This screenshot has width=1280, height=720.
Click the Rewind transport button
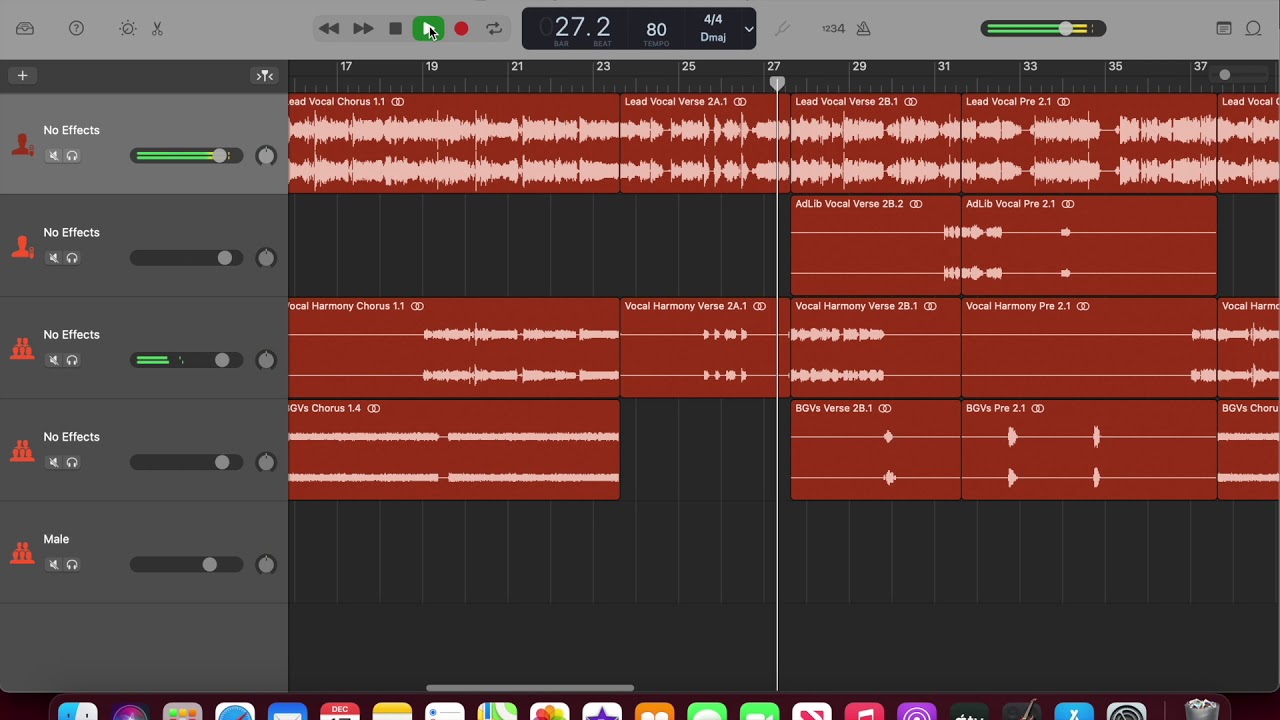pyautogui.click(x=329, y=29)
